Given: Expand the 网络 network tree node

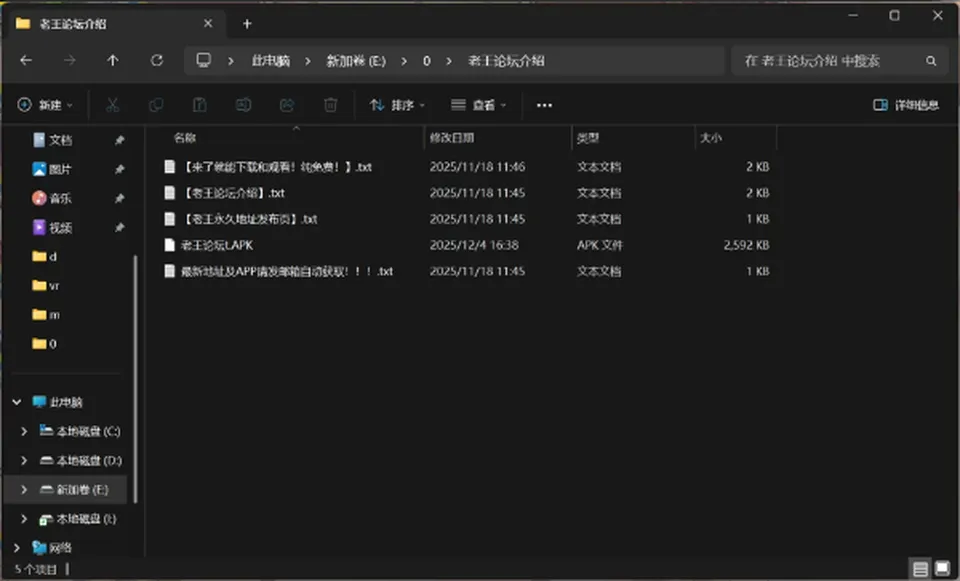Looking at the screenshot, I should tap(17, 548).
